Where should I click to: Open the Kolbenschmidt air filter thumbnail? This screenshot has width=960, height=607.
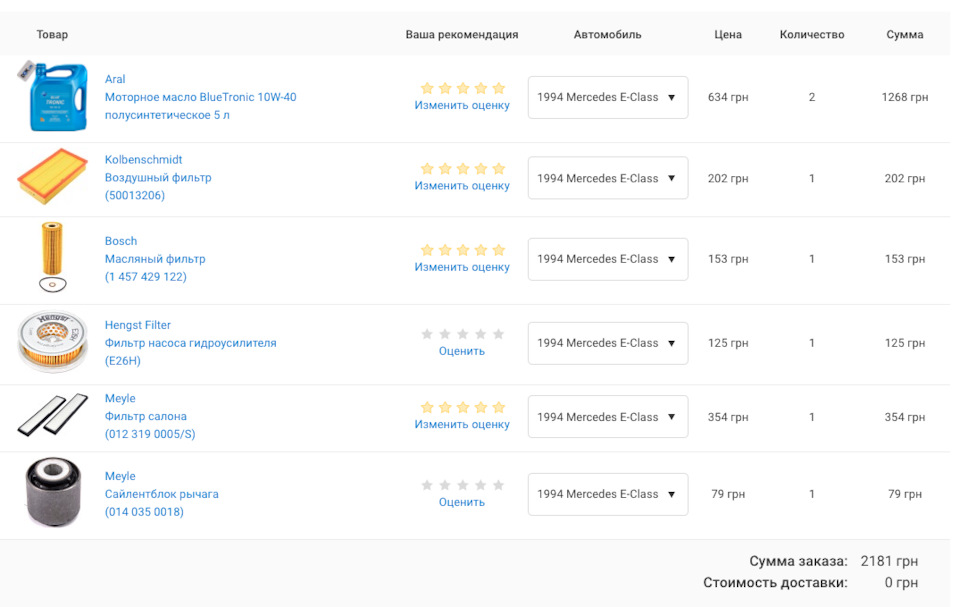(x=53, y=176)
